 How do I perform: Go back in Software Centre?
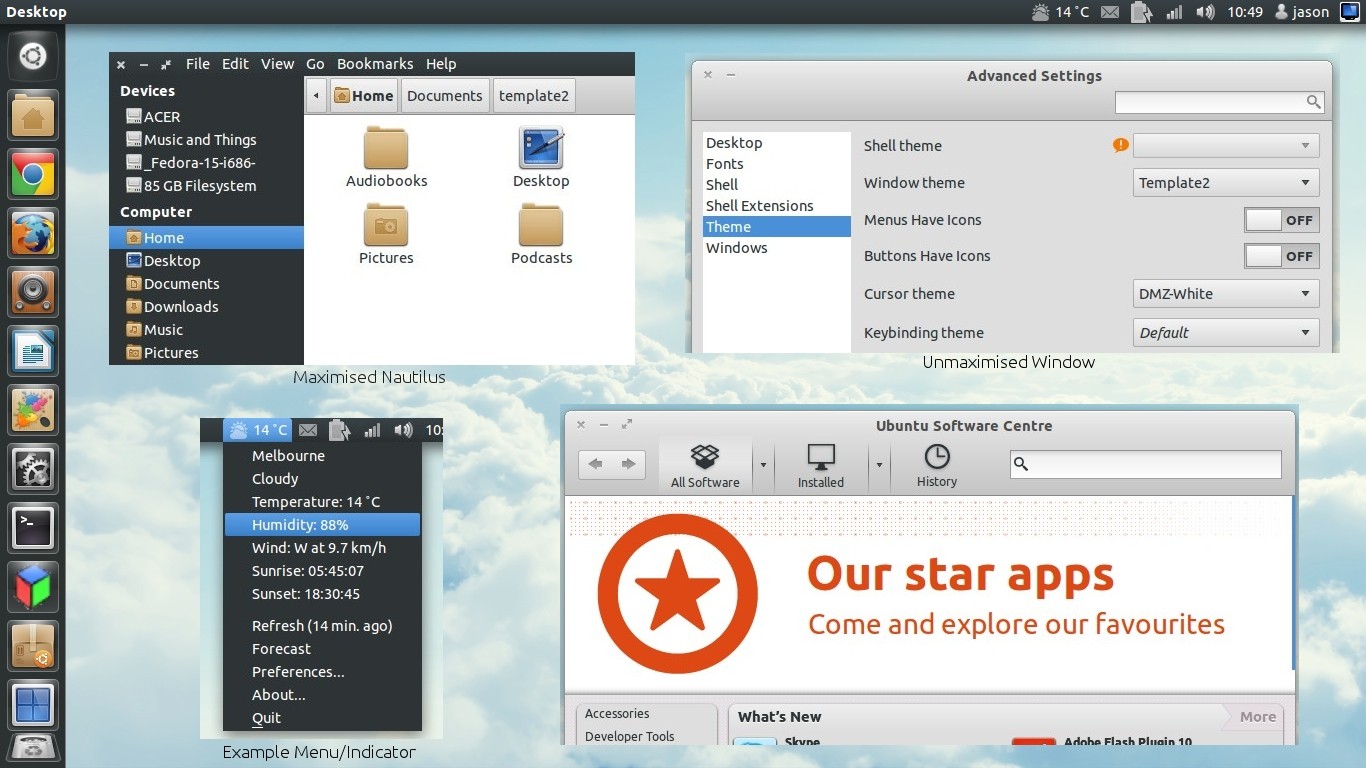[596, 464]
